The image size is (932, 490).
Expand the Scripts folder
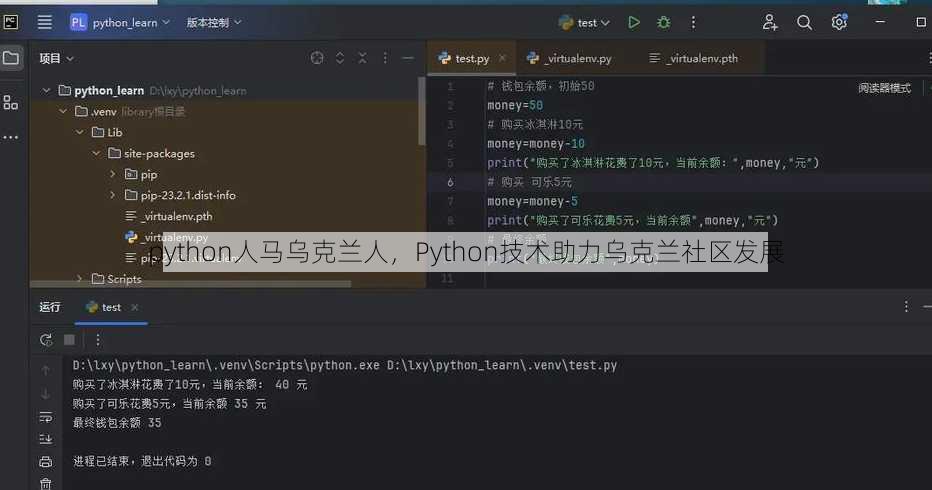(80, 278)
